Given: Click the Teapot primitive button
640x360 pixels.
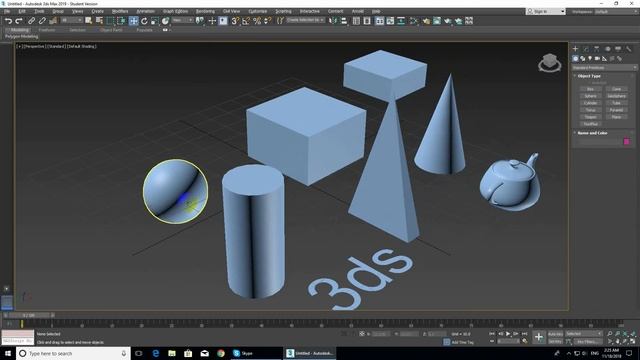Looking at the screenshot, I should (x=590, y=117).
